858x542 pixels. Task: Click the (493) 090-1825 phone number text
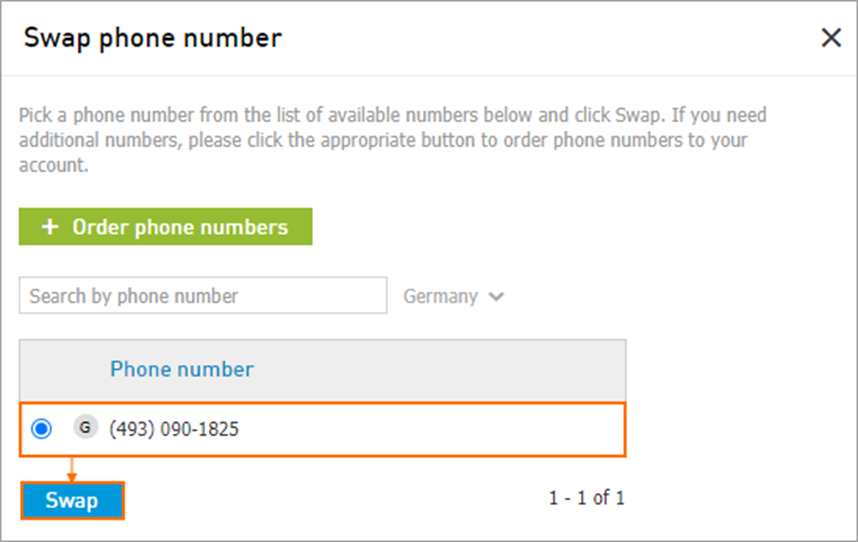click(x=173, y=429)
